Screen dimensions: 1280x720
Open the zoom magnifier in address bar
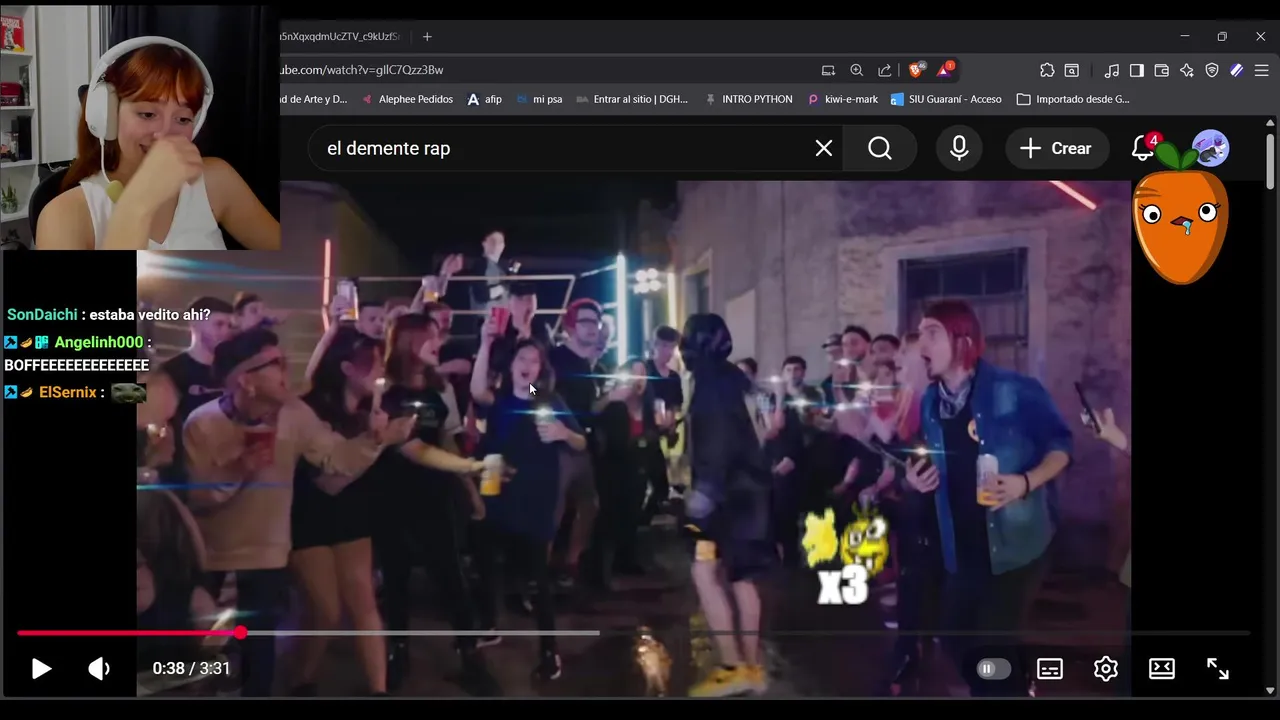(856, 70)
